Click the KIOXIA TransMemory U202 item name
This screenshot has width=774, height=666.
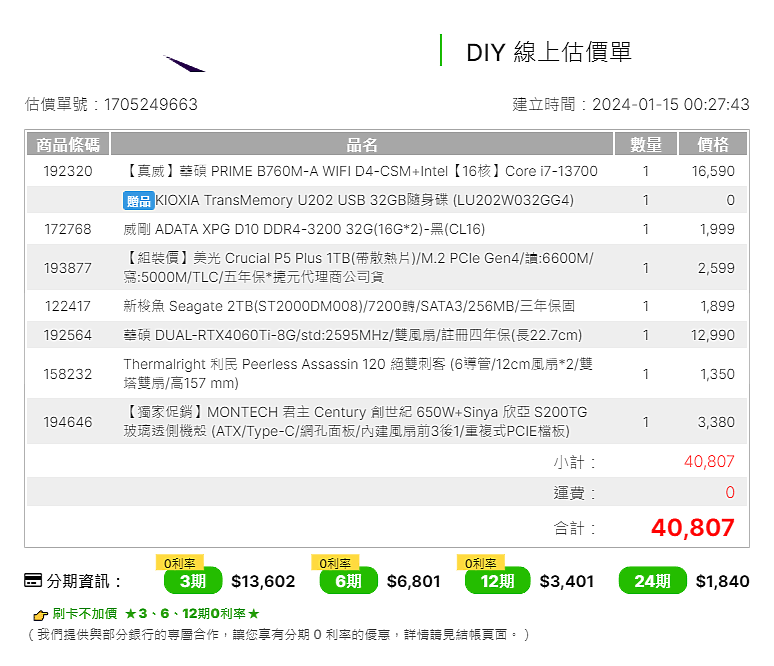tap(364, 200)
